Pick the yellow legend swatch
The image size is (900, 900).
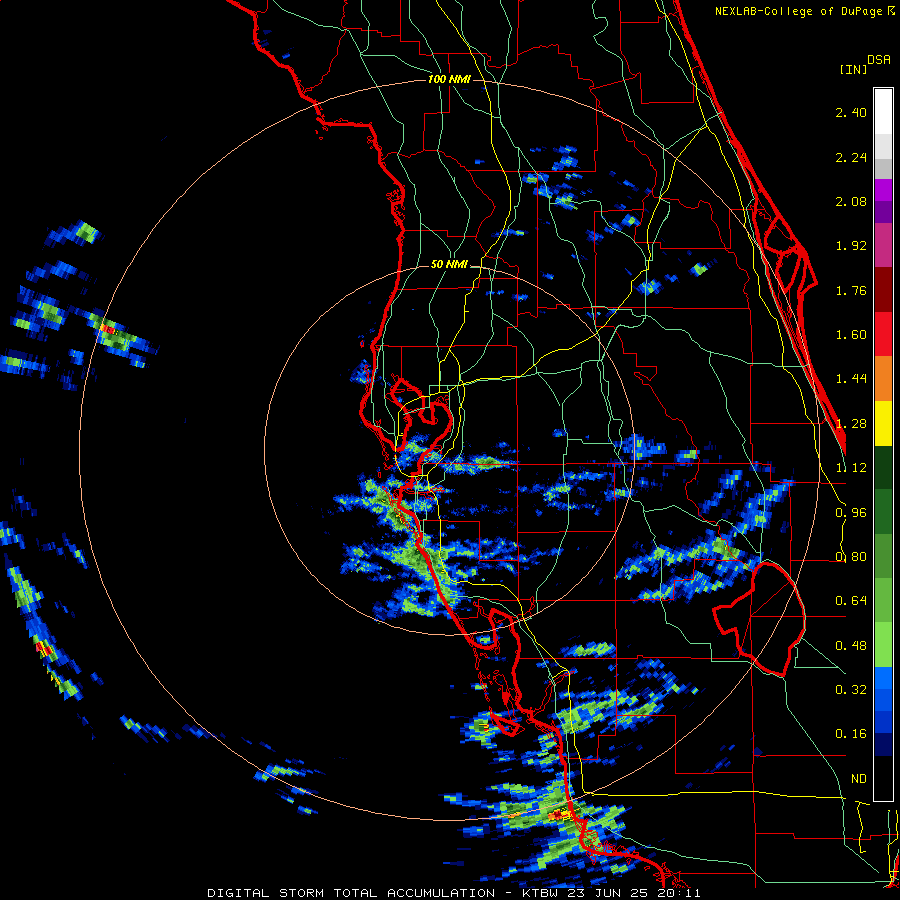[x=883, y=423]
